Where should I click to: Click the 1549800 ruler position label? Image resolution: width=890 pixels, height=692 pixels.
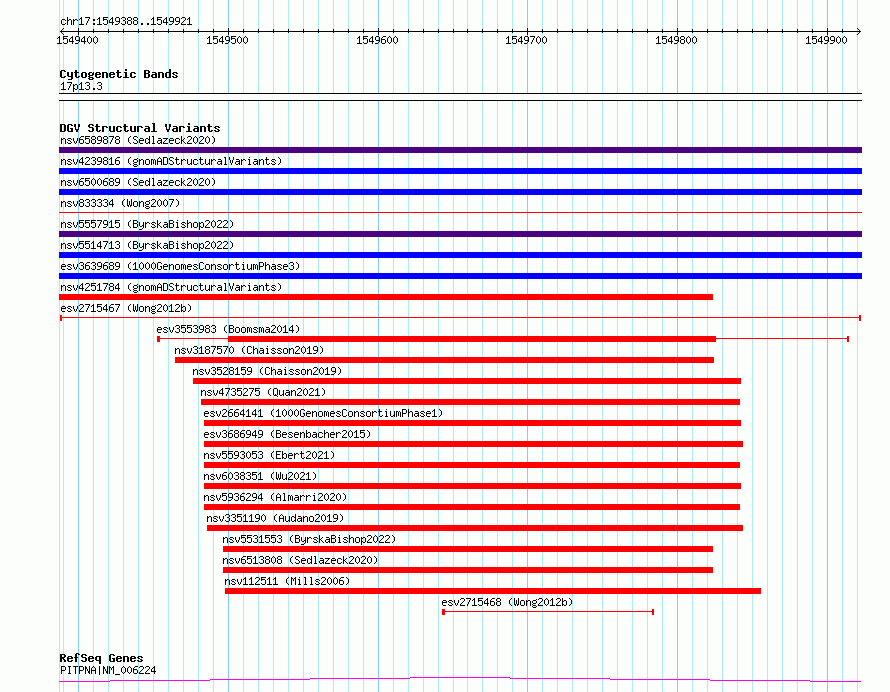click(x=676, y=40)
